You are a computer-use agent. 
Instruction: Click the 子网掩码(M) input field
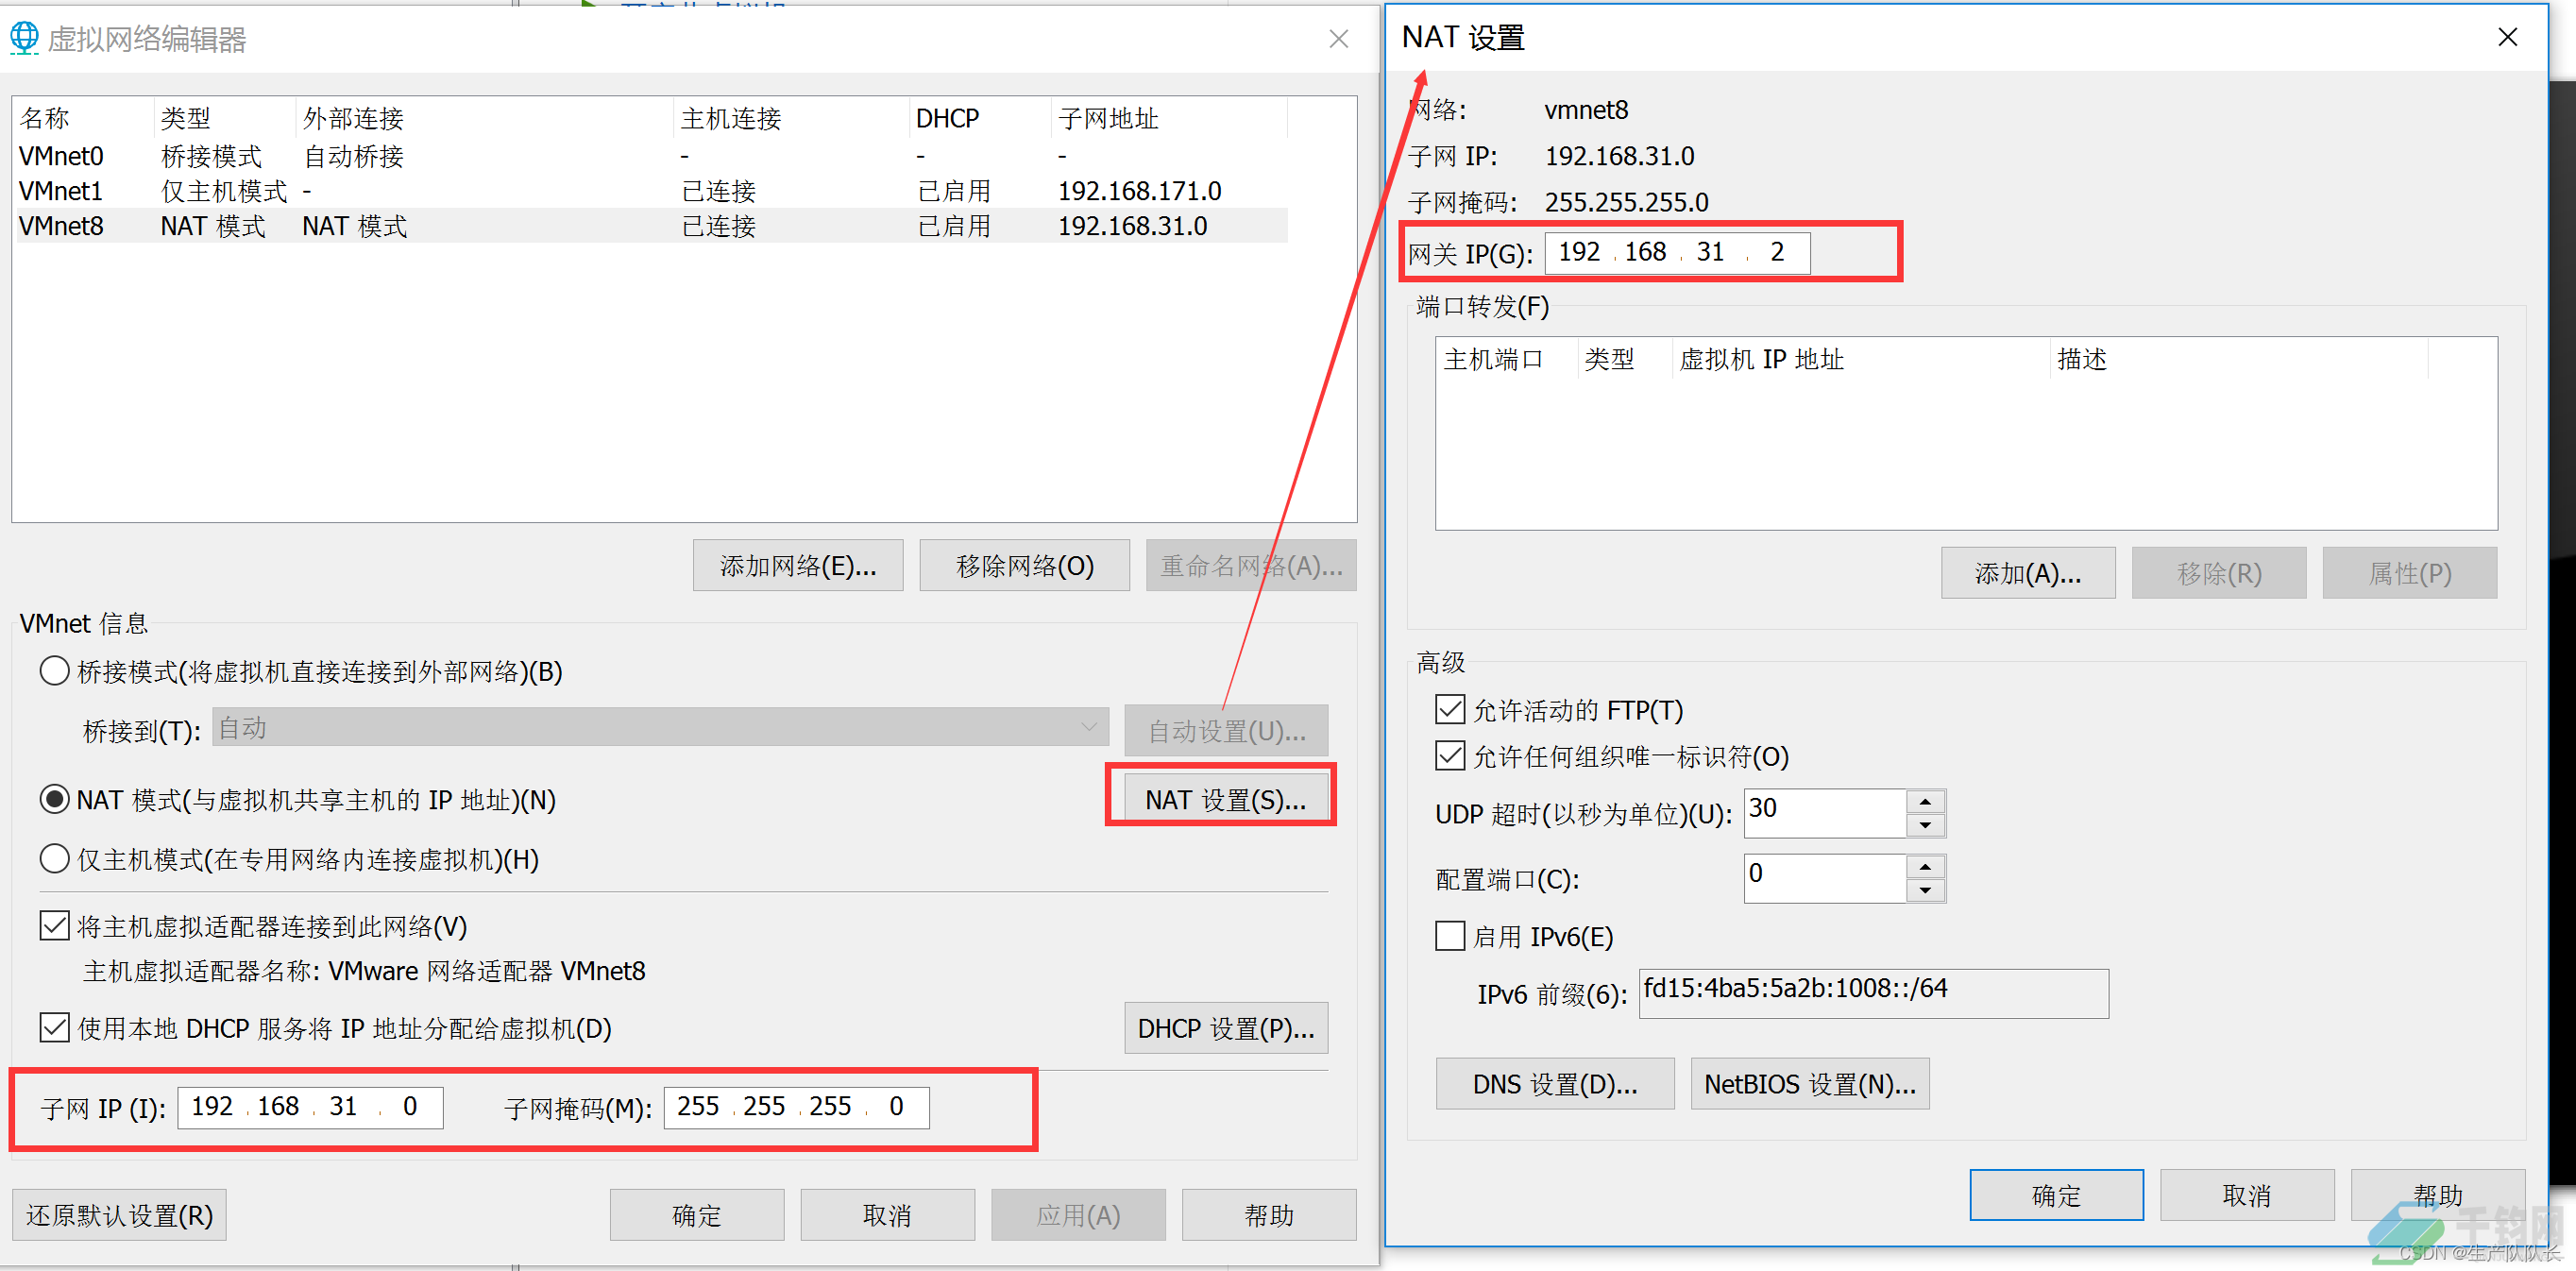pyautogui.click(x=796, y=1107)
